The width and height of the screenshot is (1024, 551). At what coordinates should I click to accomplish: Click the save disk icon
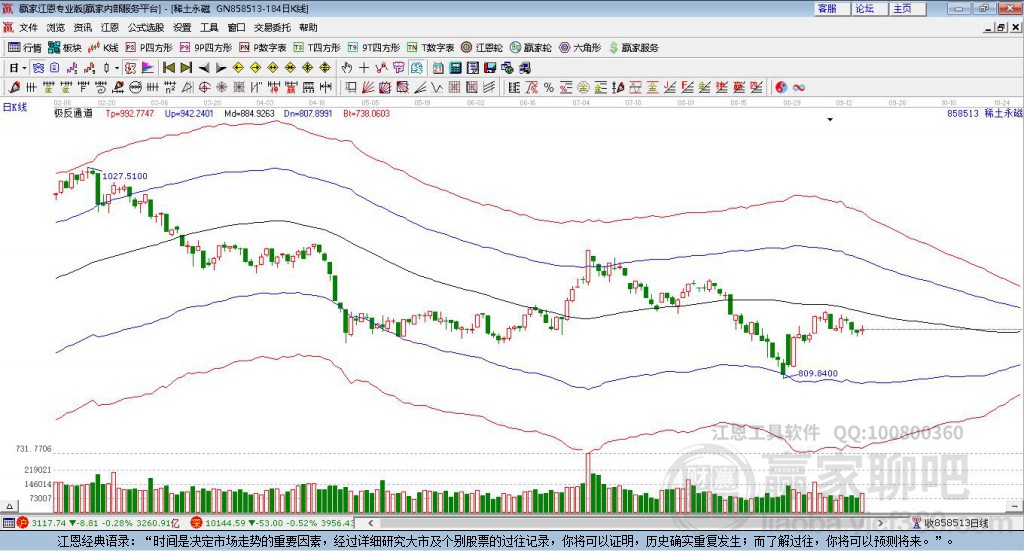pyautogui.click(x=490, y=68)
